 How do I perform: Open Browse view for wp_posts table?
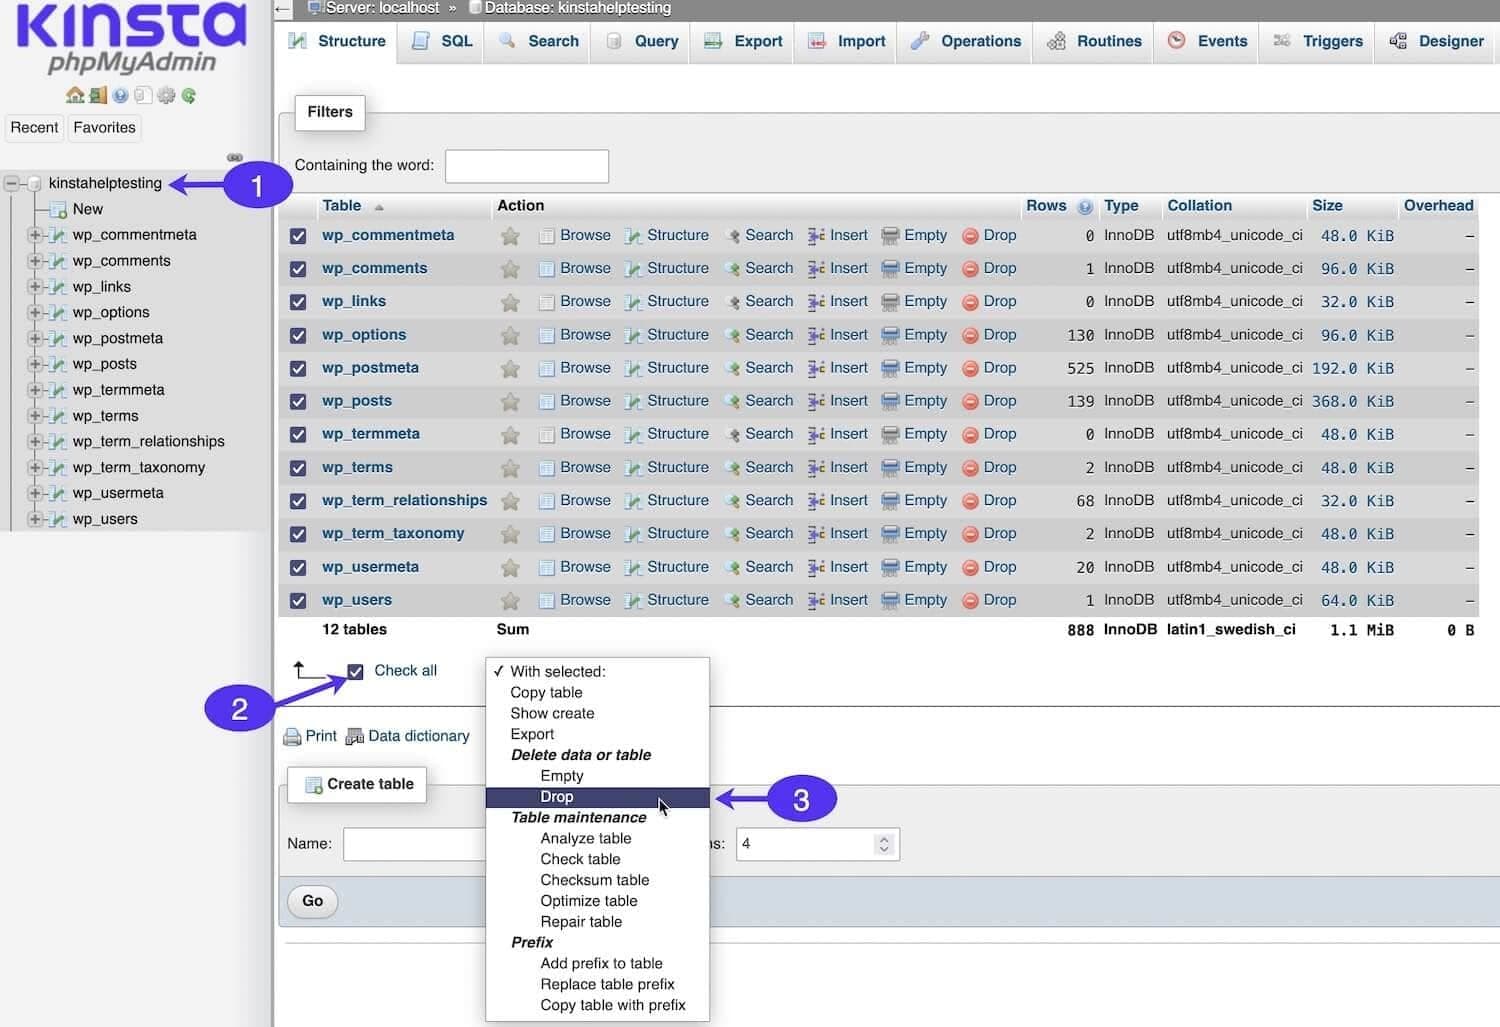point(585,400)
